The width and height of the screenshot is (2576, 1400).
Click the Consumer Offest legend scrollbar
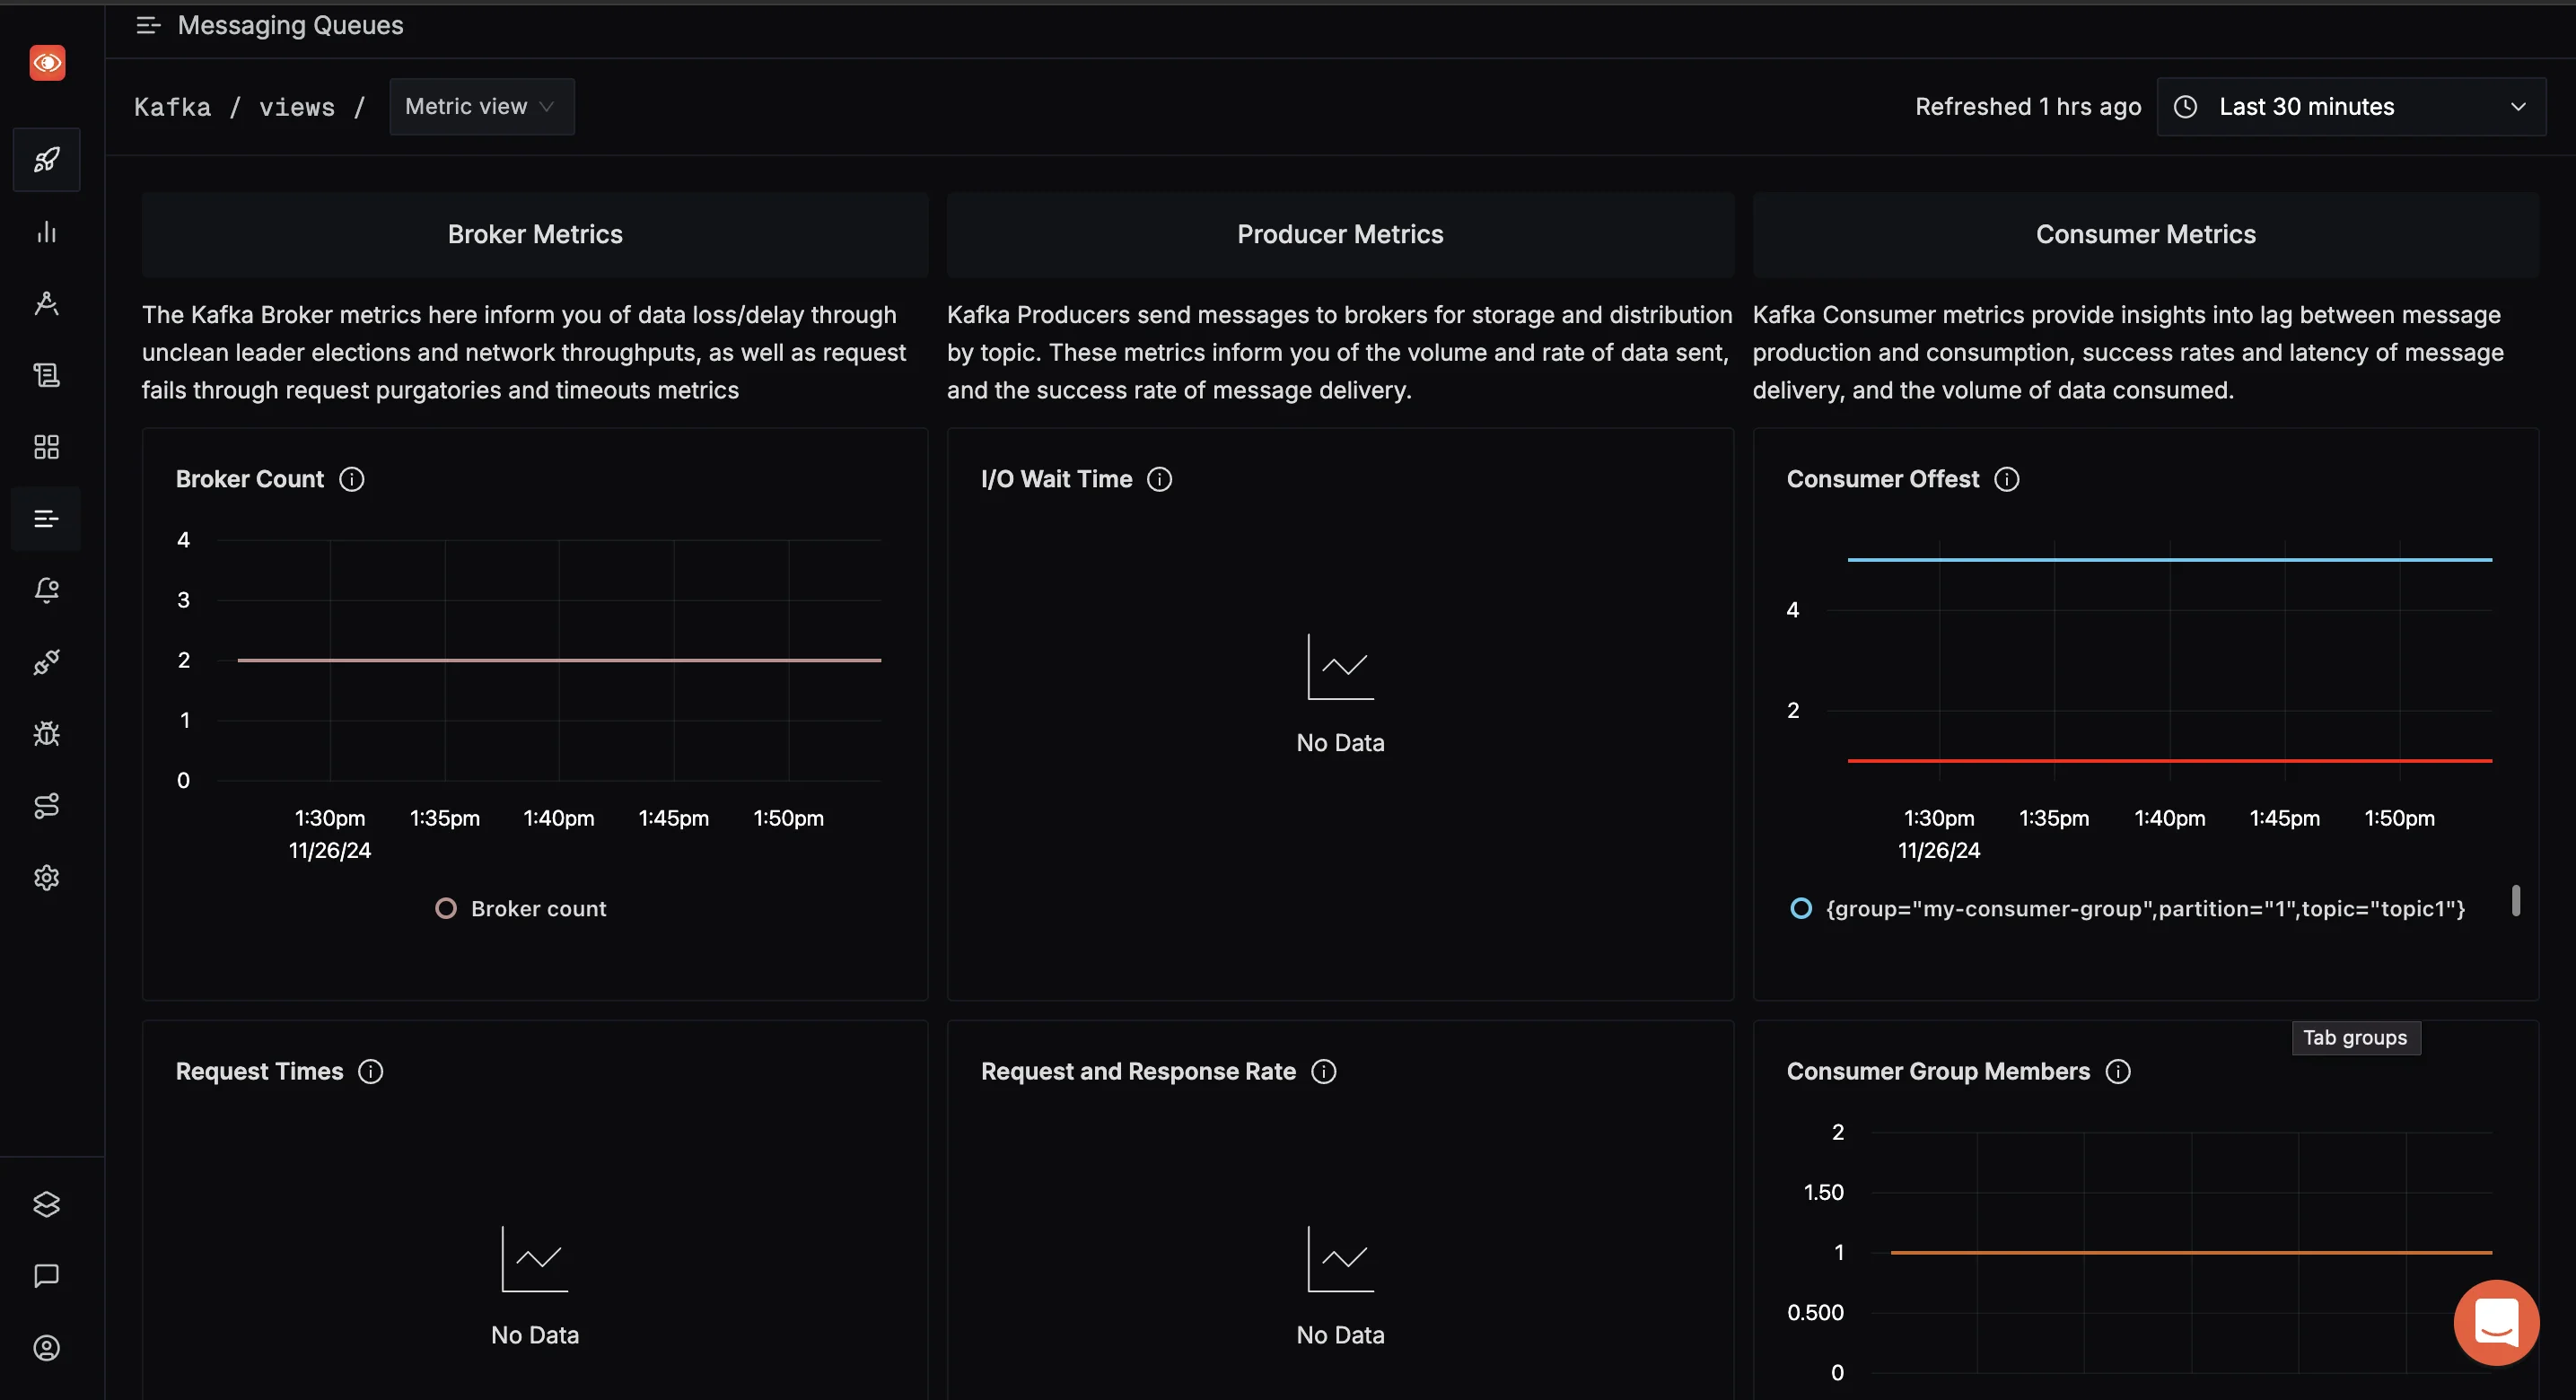(x=2516, y=900)
